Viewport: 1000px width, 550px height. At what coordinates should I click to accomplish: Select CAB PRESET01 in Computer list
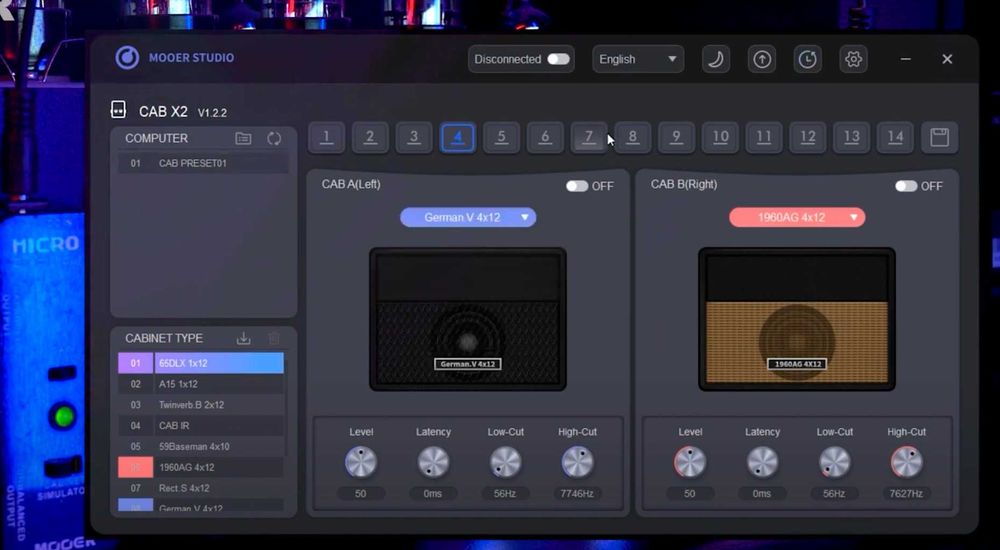(x=203, y=163)
